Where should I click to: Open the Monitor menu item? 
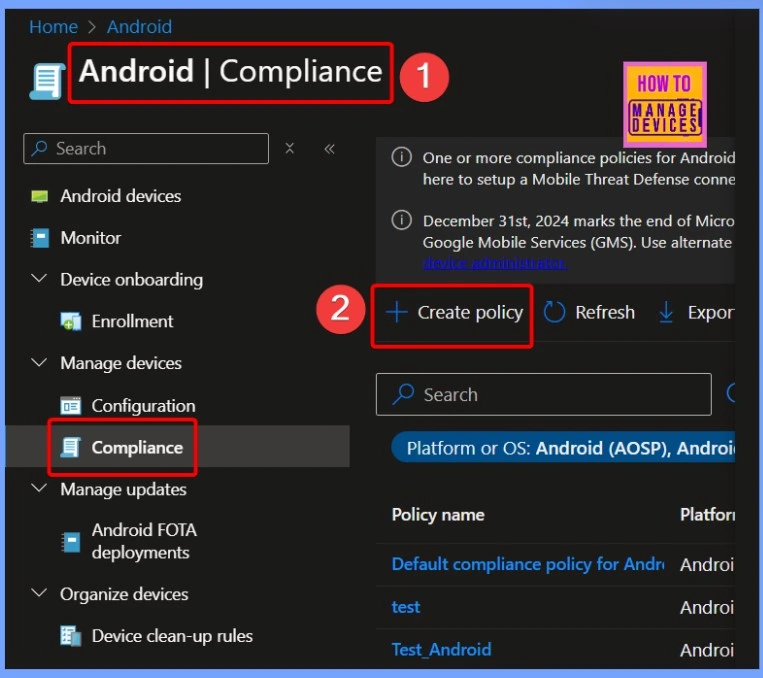pyautogui.click(x=91, y=238)
